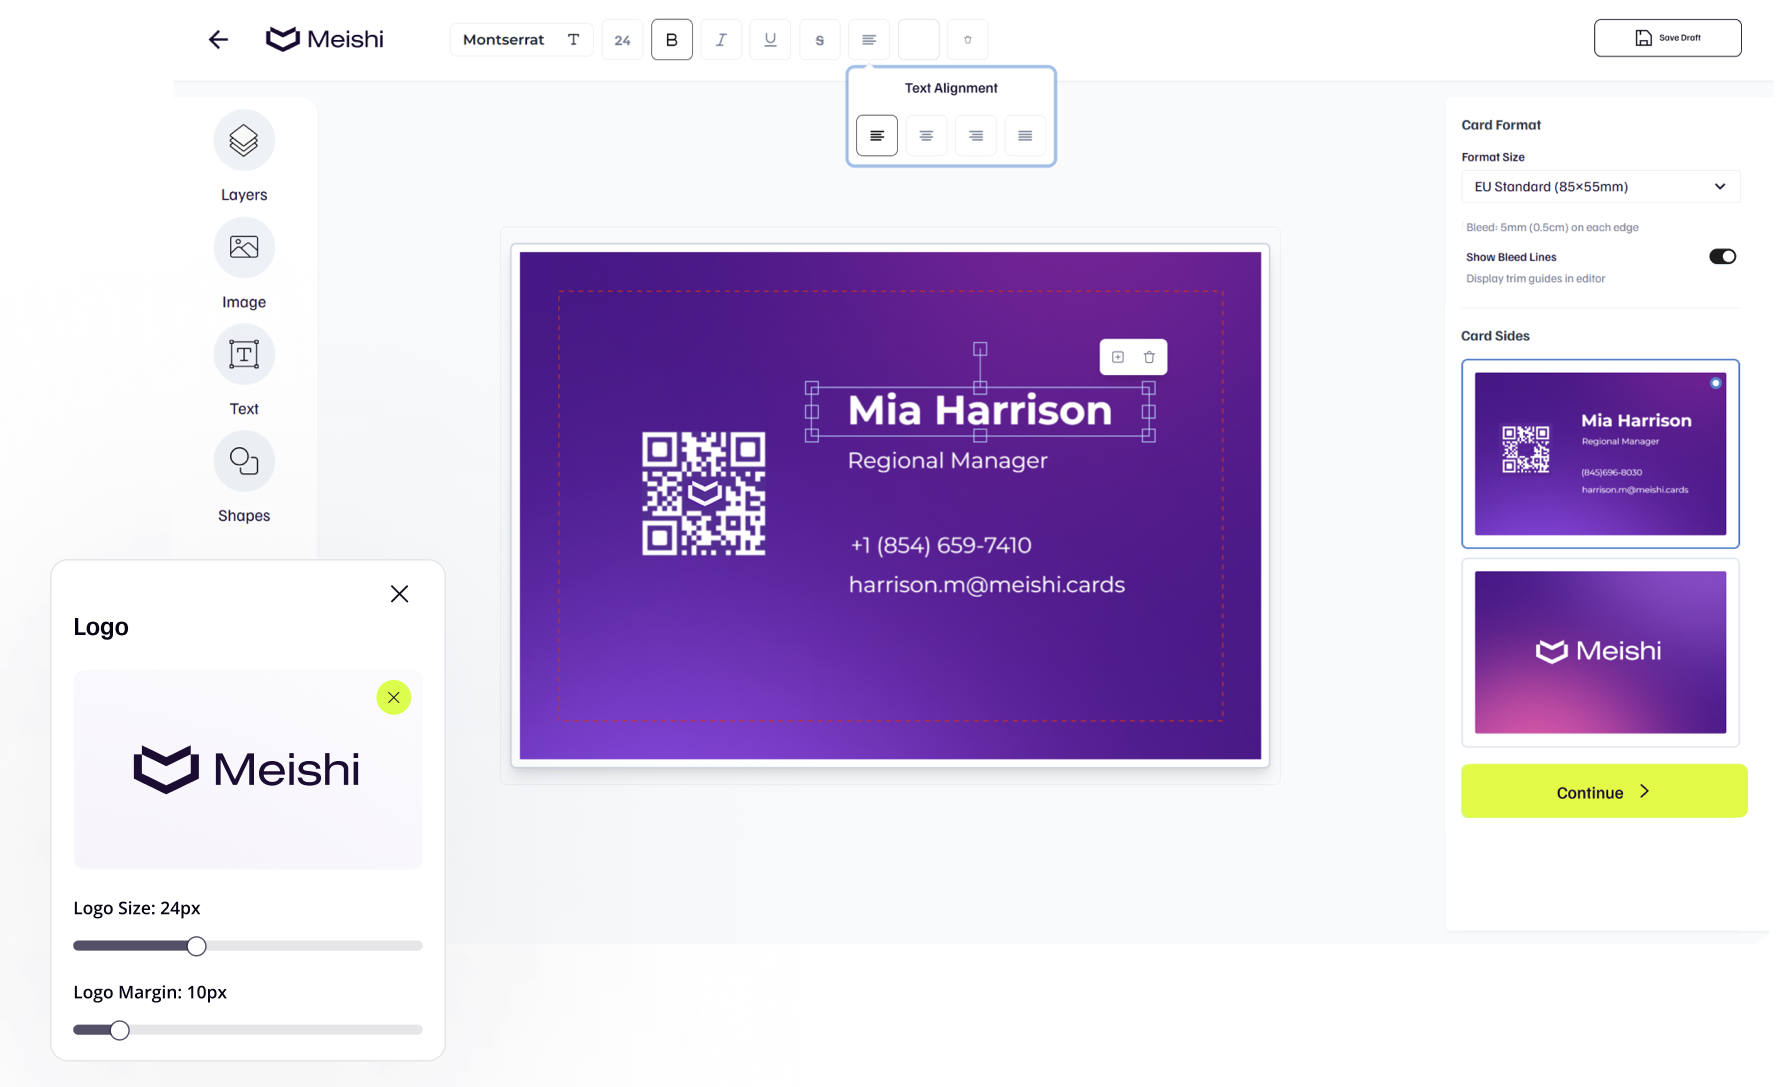Screen dimensions: 1780x1087
Task: Open the Layers panel
Action: [x=243, y=140]
